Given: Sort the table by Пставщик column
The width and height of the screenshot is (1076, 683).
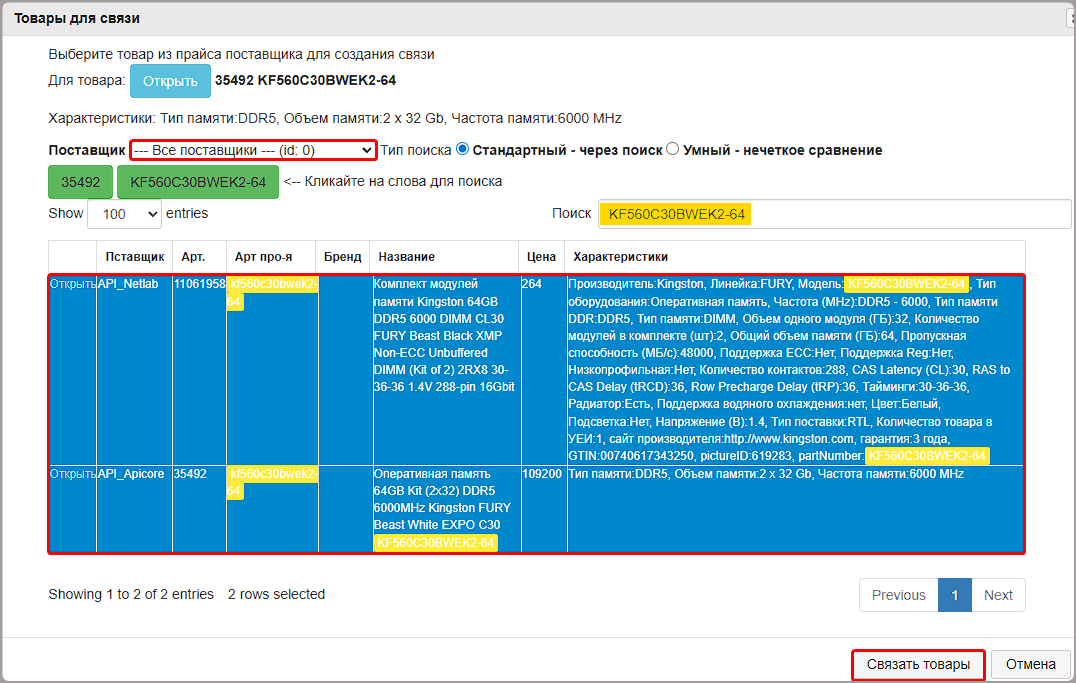Looking at the screenshot, I should click(134, 257).
